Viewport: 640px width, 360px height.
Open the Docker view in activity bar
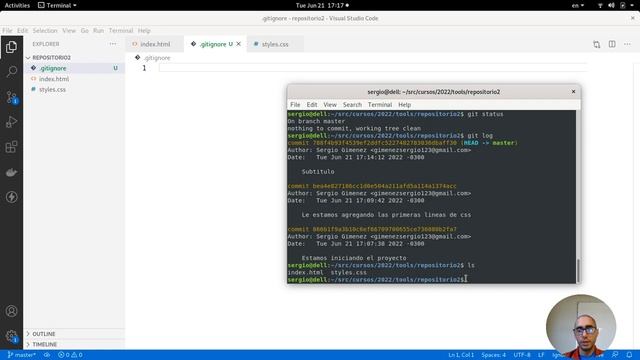(11, 172)
